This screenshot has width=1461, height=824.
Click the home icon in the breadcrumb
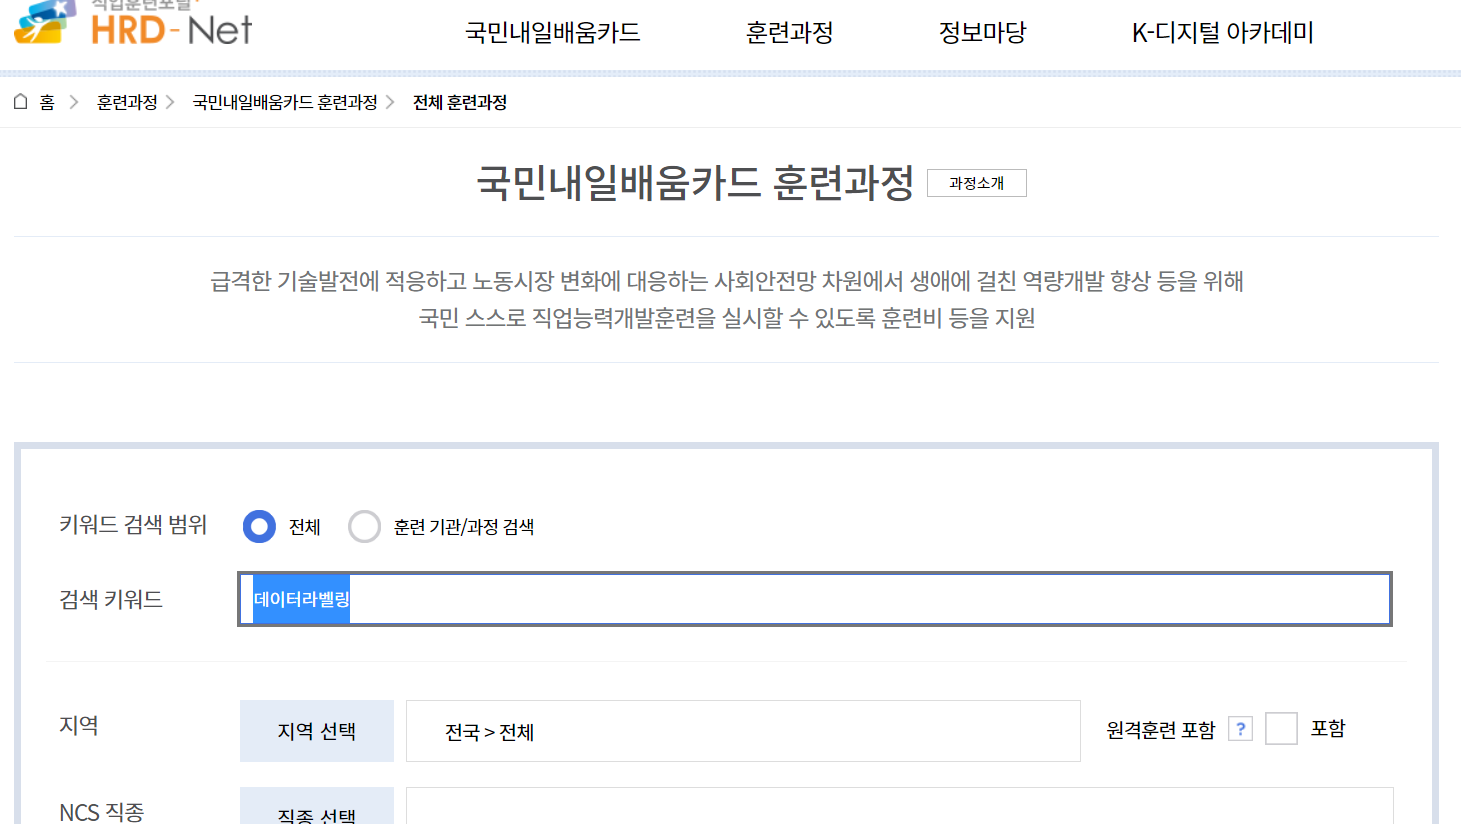(20, 102)
